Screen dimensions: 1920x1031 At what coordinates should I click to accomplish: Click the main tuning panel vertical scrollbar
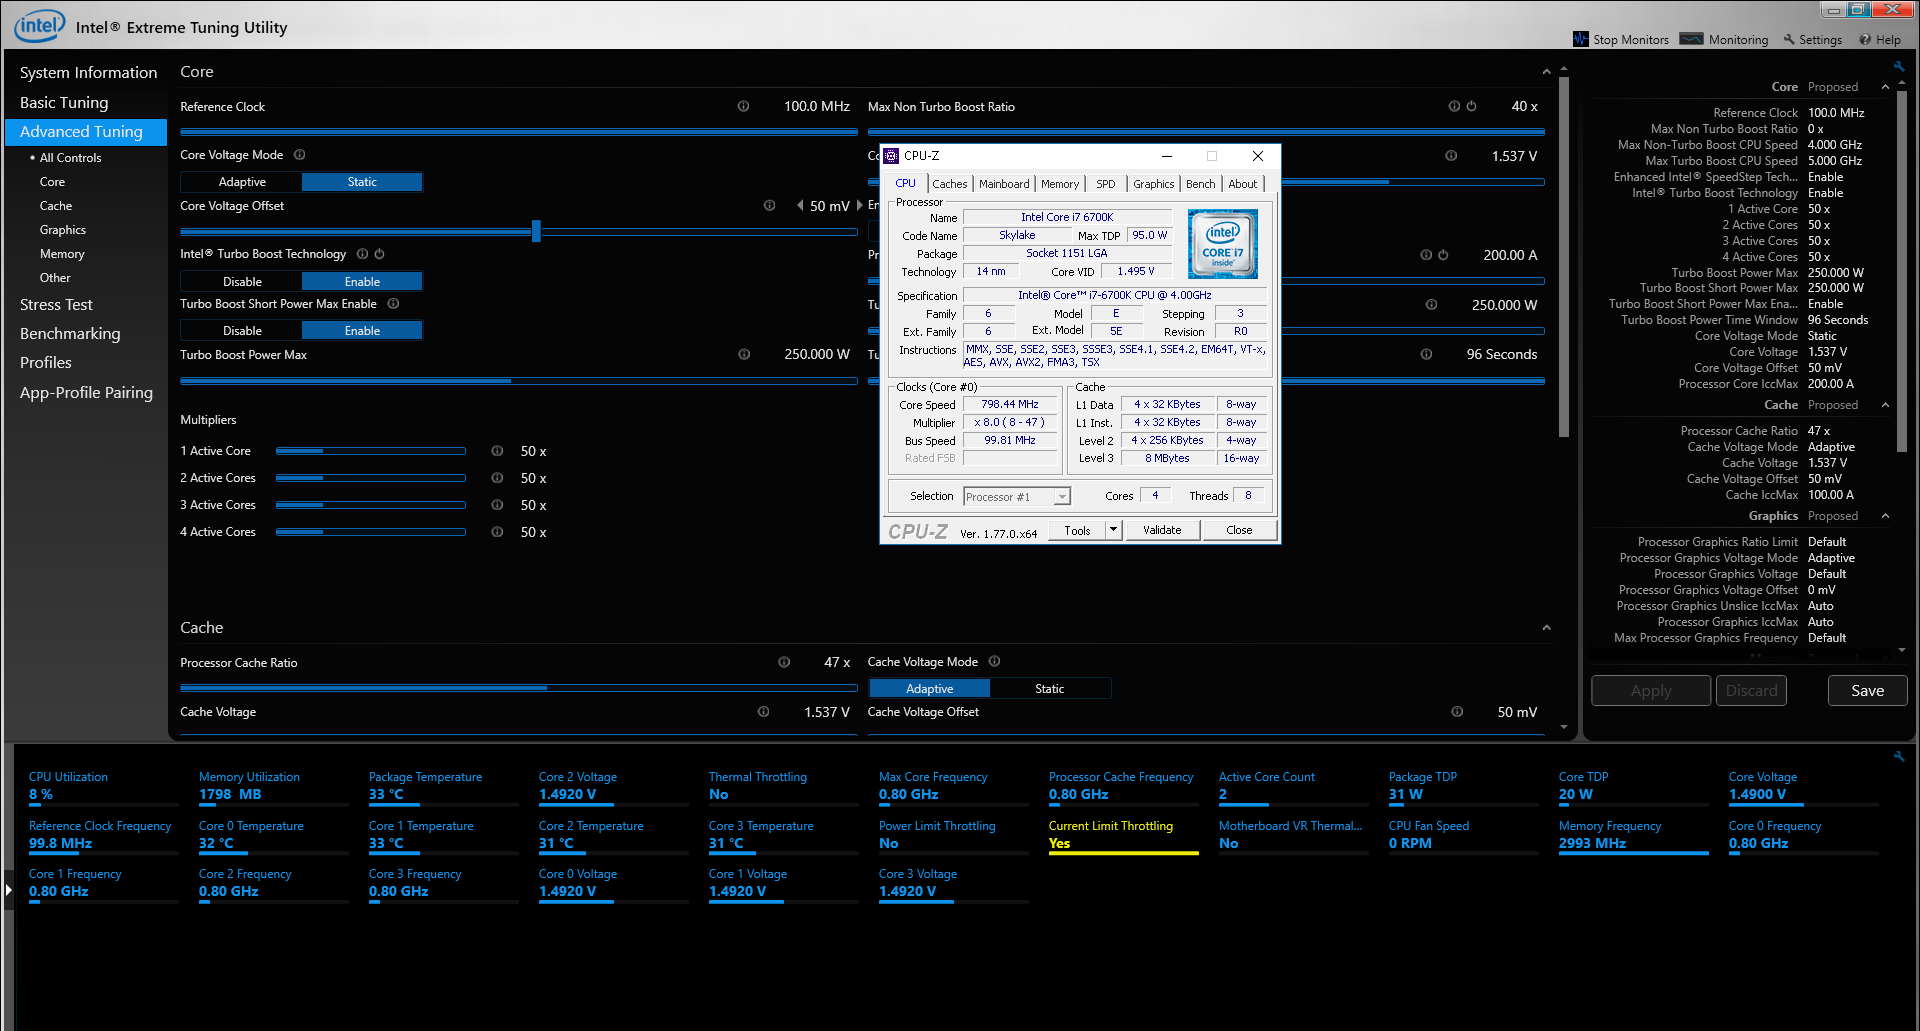[x=1564, y=257]
